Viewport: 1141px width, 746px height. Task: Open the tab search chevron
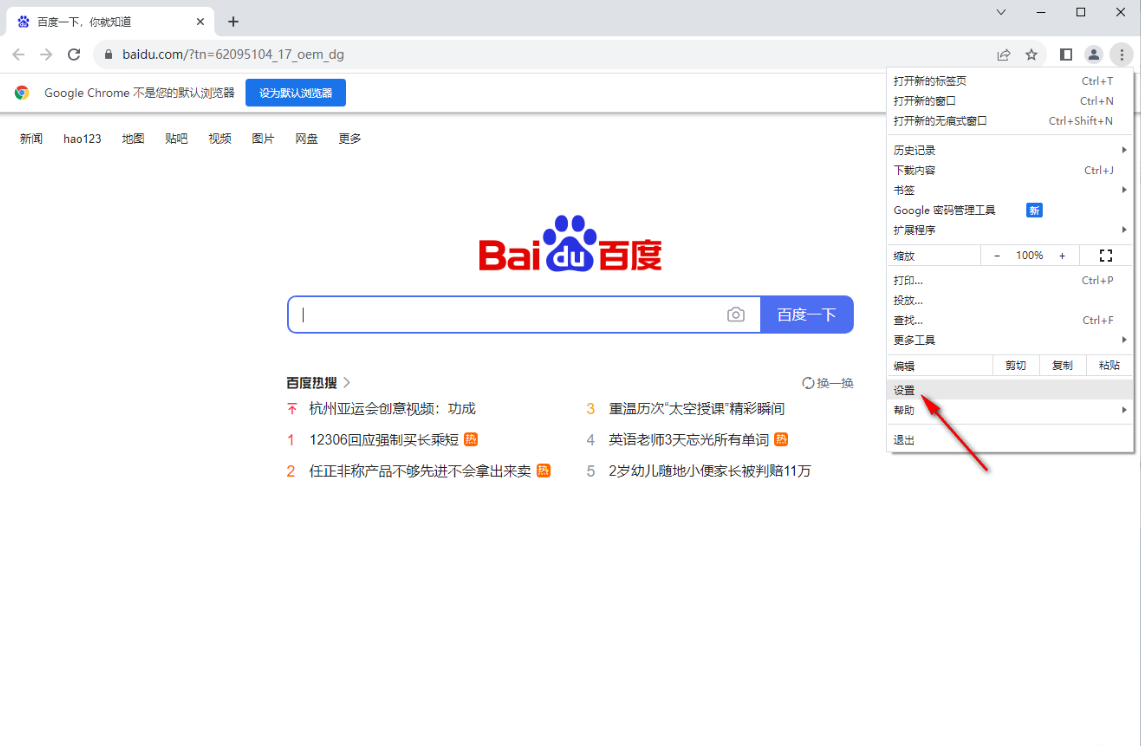click(x=1001, y=12)
